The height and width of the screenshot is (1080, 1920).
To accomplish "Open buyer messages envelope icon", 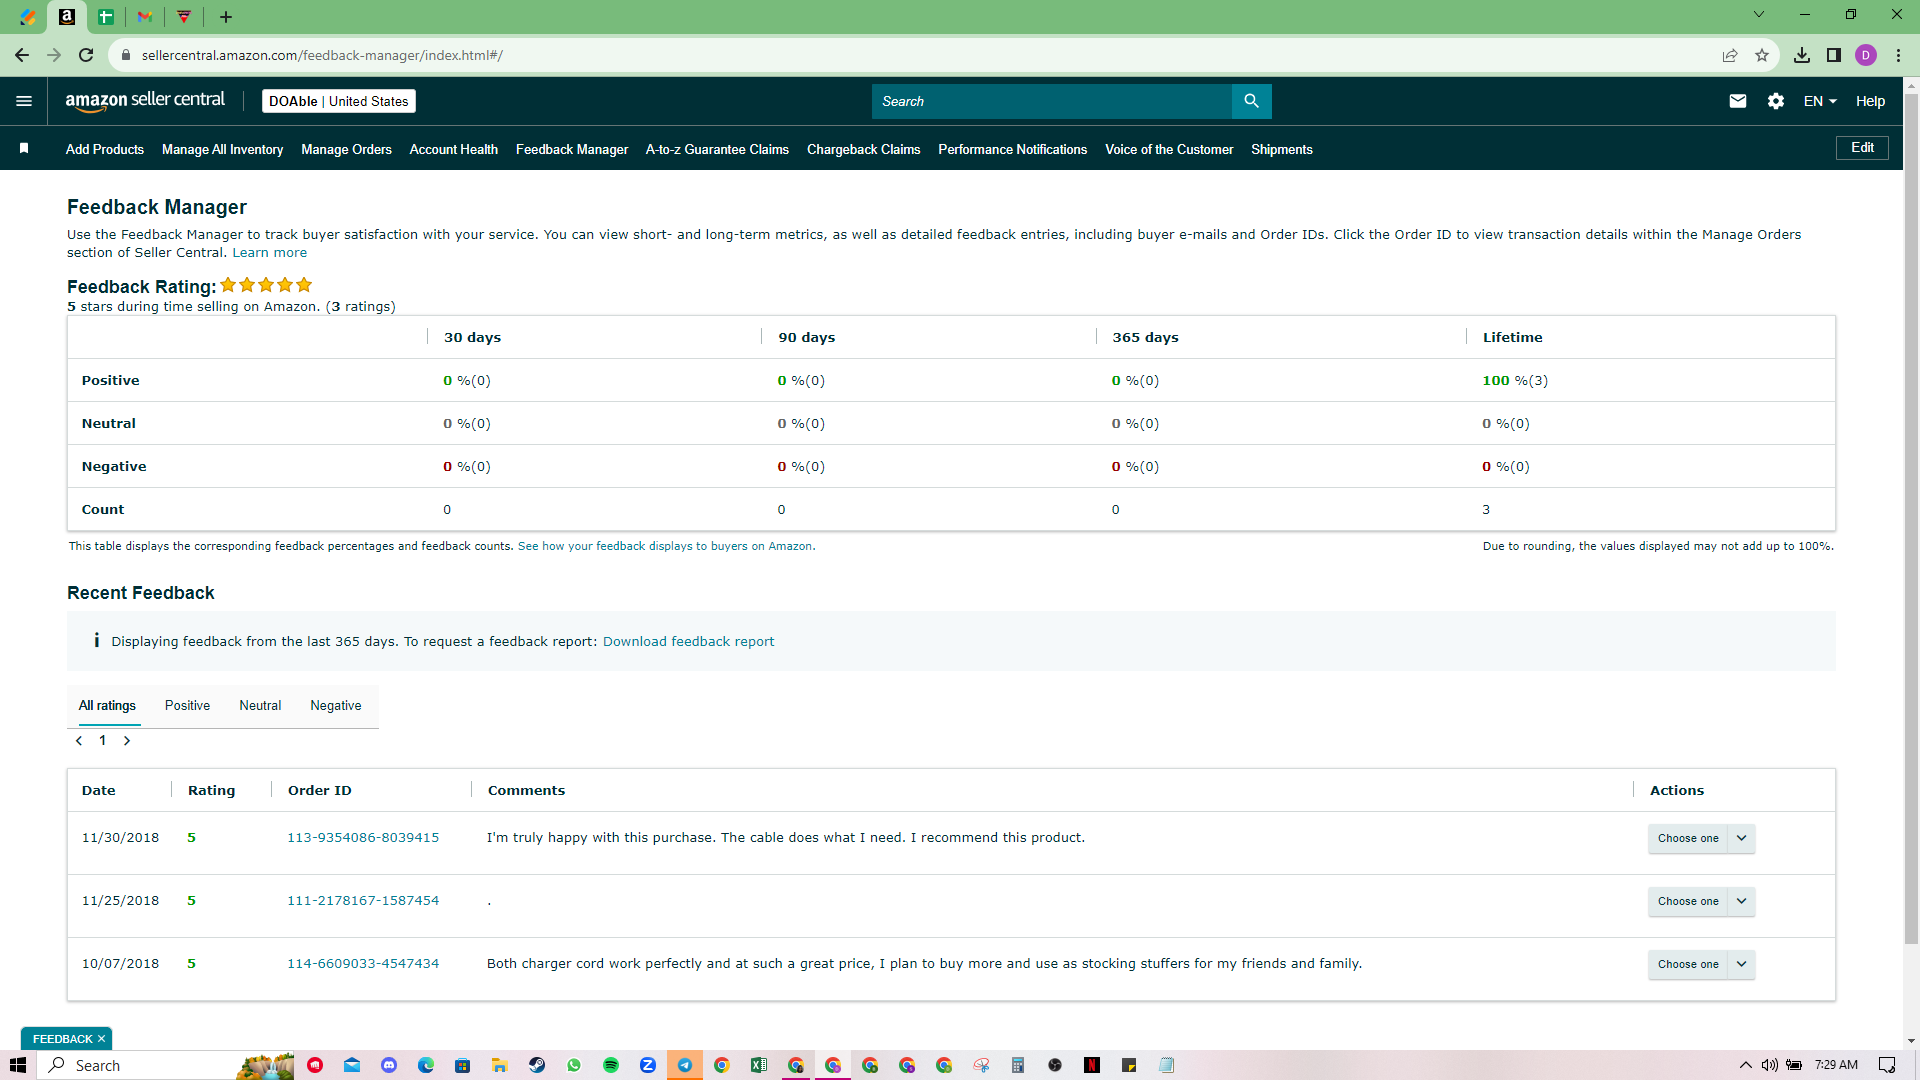I will pos(1738,101).
